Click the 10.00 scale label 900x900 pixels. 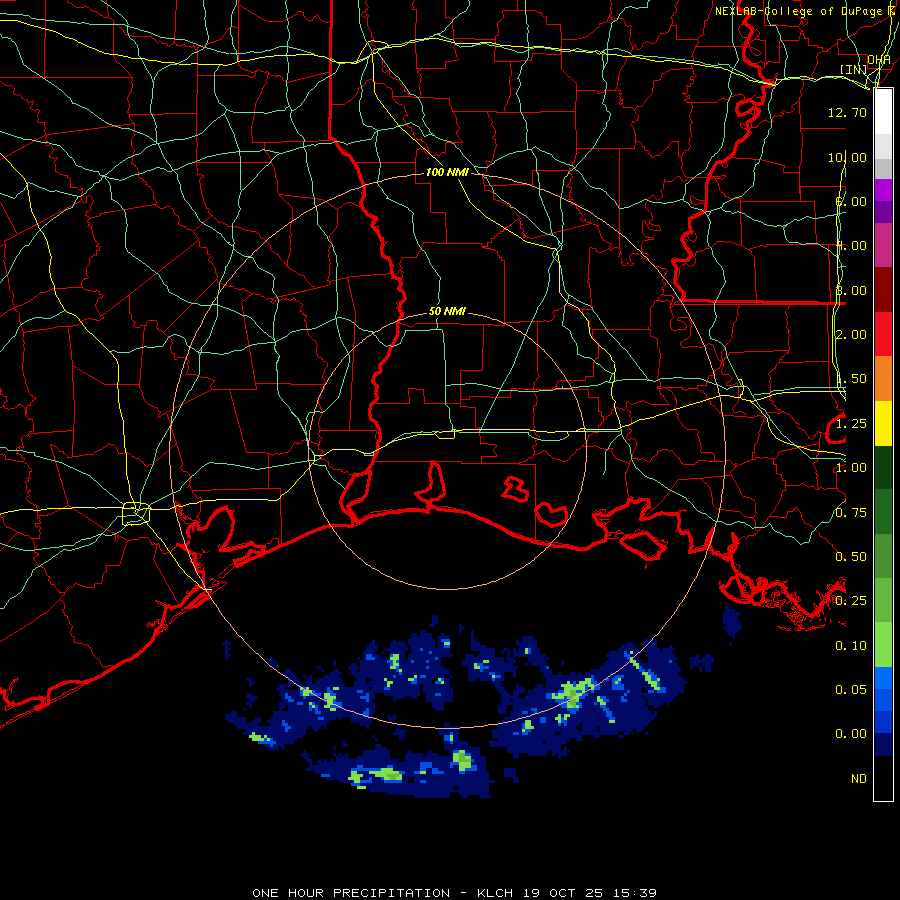click(847, 157)
